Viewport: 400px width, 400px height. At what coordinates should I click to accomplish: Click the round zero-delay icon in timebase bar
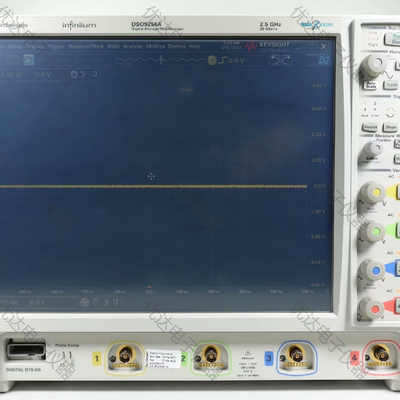(85, 302)
